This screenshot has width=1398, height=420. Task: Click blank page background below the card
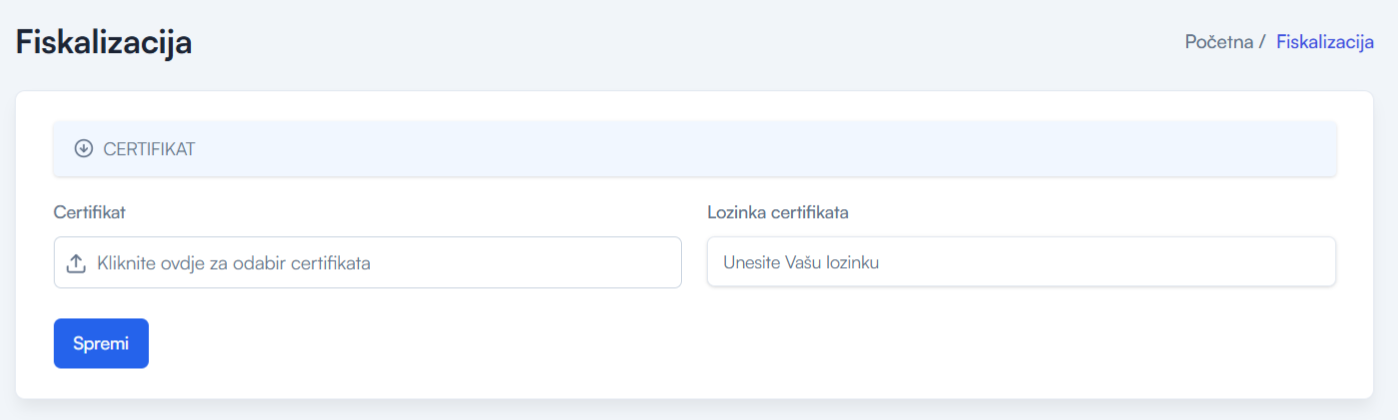coord(700,410)
